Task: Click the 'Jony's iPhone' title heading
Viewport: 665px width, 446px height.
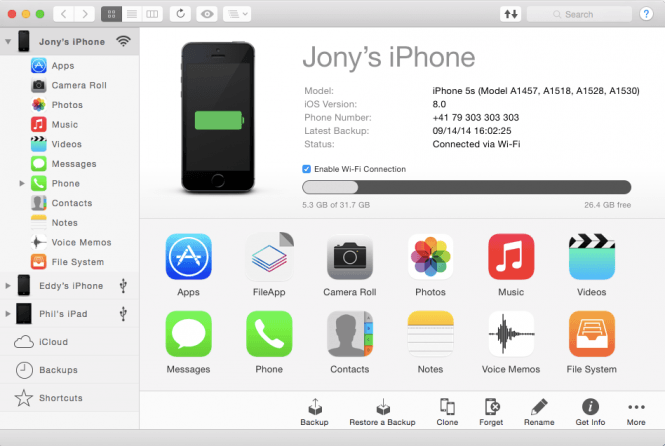Action: pyautogui.click(x=388, y=57)
